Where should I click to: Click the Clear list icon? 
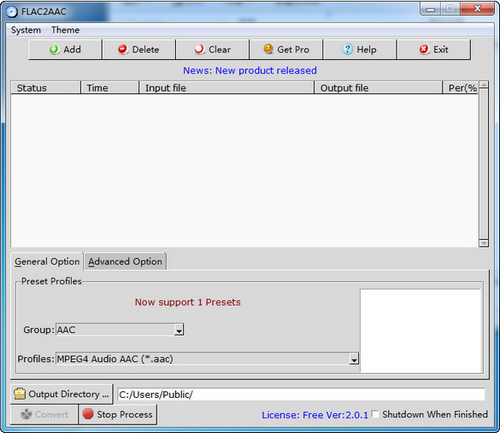pyautogui.click(x=199, y=49)
